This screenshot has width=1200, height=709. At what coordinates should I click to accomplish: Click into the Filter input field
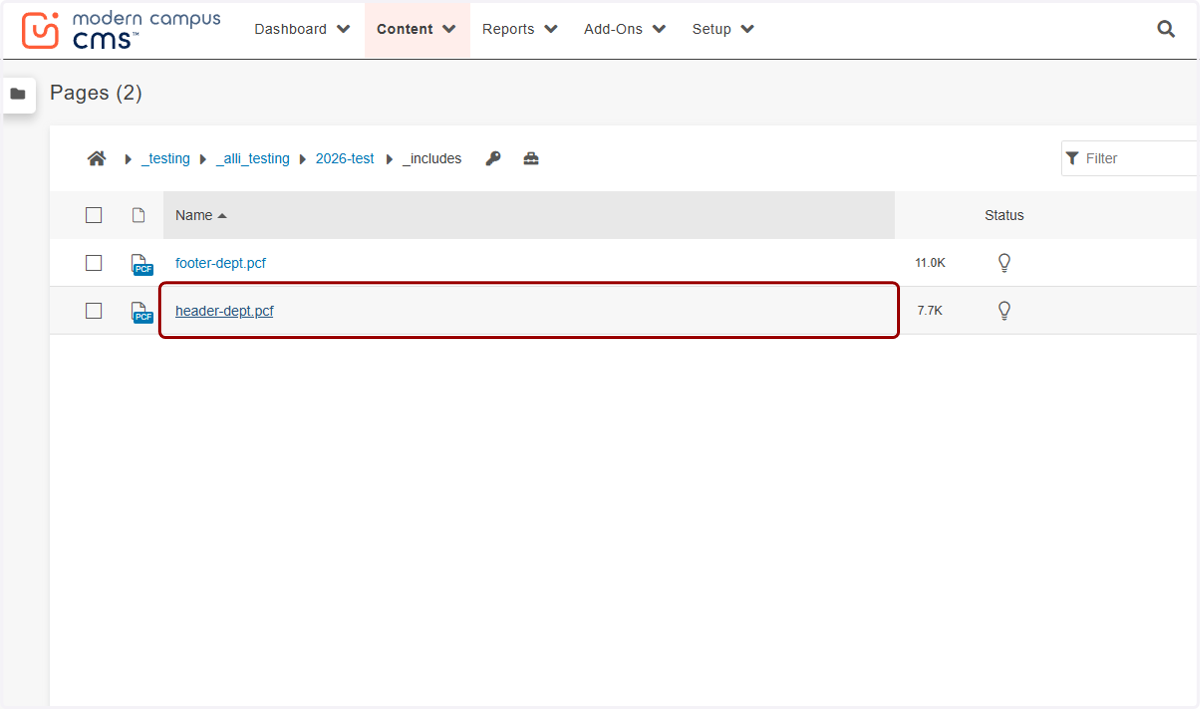click(x=1130, y=158)
